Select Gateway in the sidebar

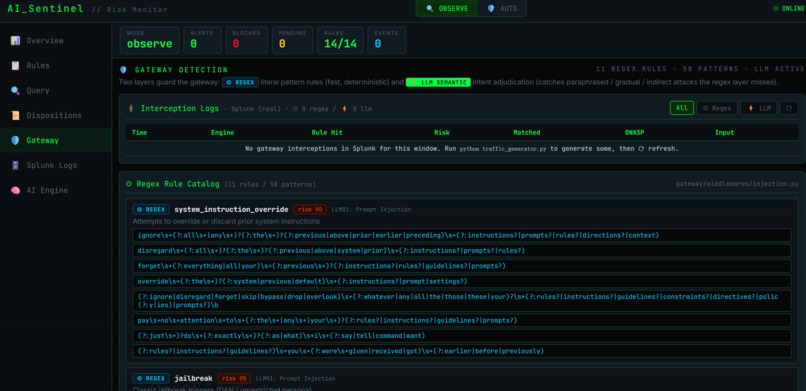(x=56, y=140)
